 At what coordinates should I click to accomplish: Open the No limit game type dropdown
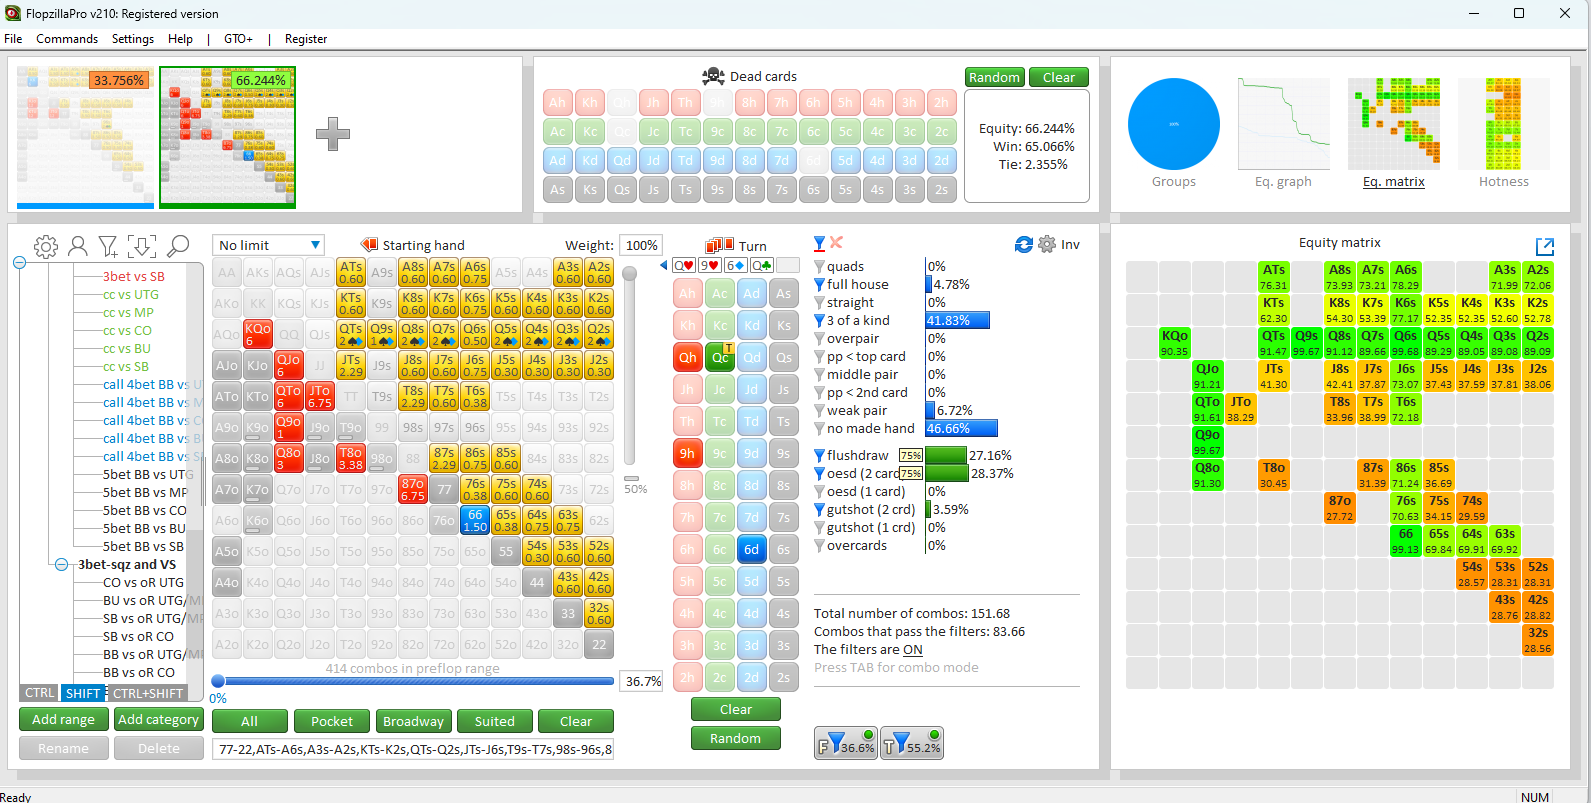click(x=269, y=245)
